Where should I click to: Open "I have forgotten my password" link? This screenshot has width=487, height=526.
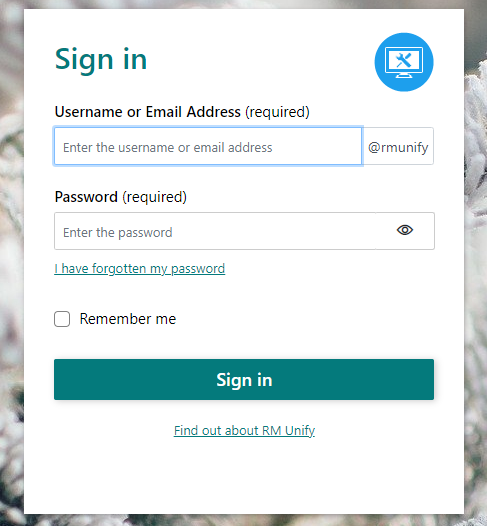pyautogui.click(x=140, y=269)
